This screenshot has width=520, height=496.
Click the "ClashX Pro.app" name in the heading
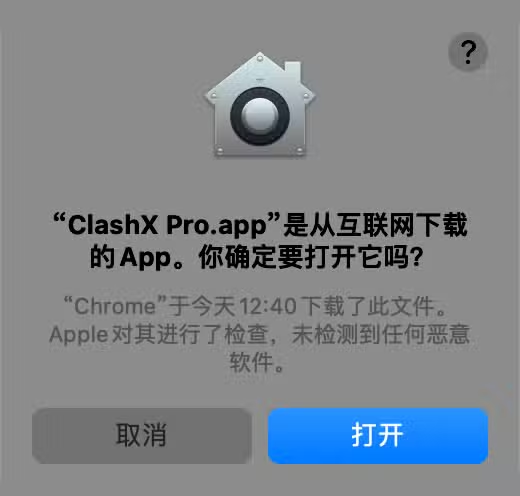click(x=167, y=225)
